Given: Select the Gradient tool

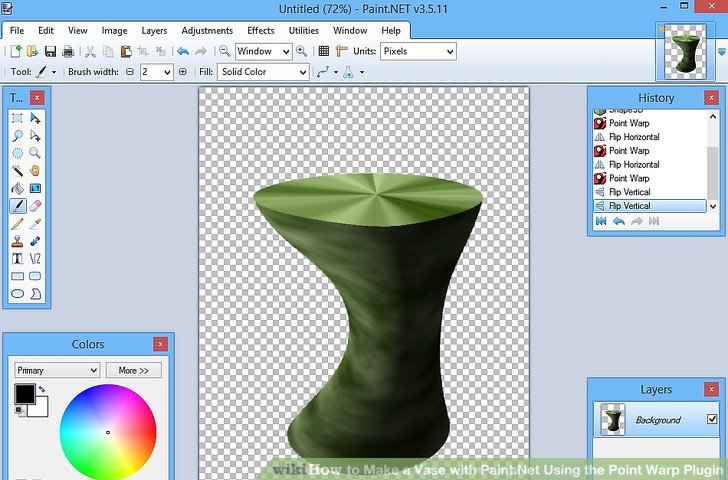Looking at the screenshot, I should pos(35,187).
